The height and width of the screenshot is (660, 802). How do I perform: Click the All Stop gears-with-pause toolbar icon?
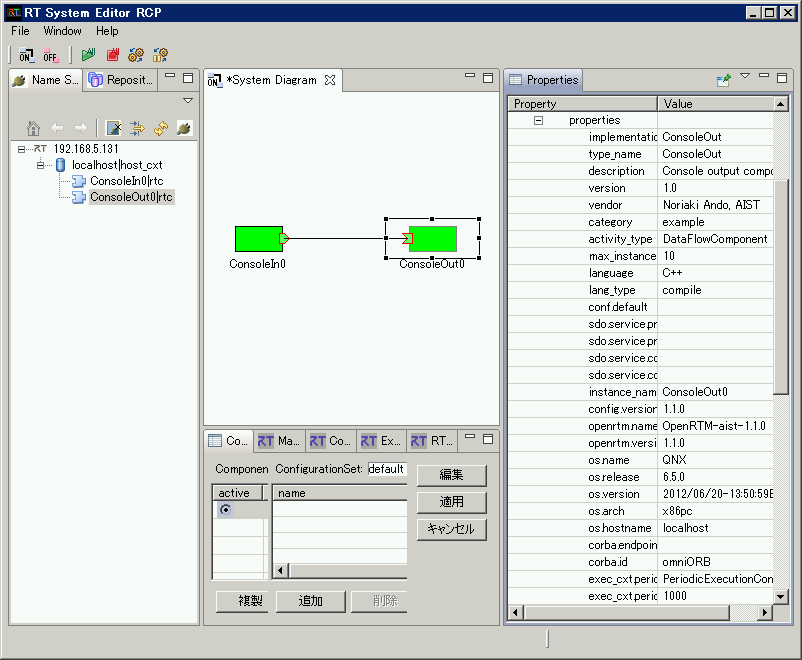[160, 54]
